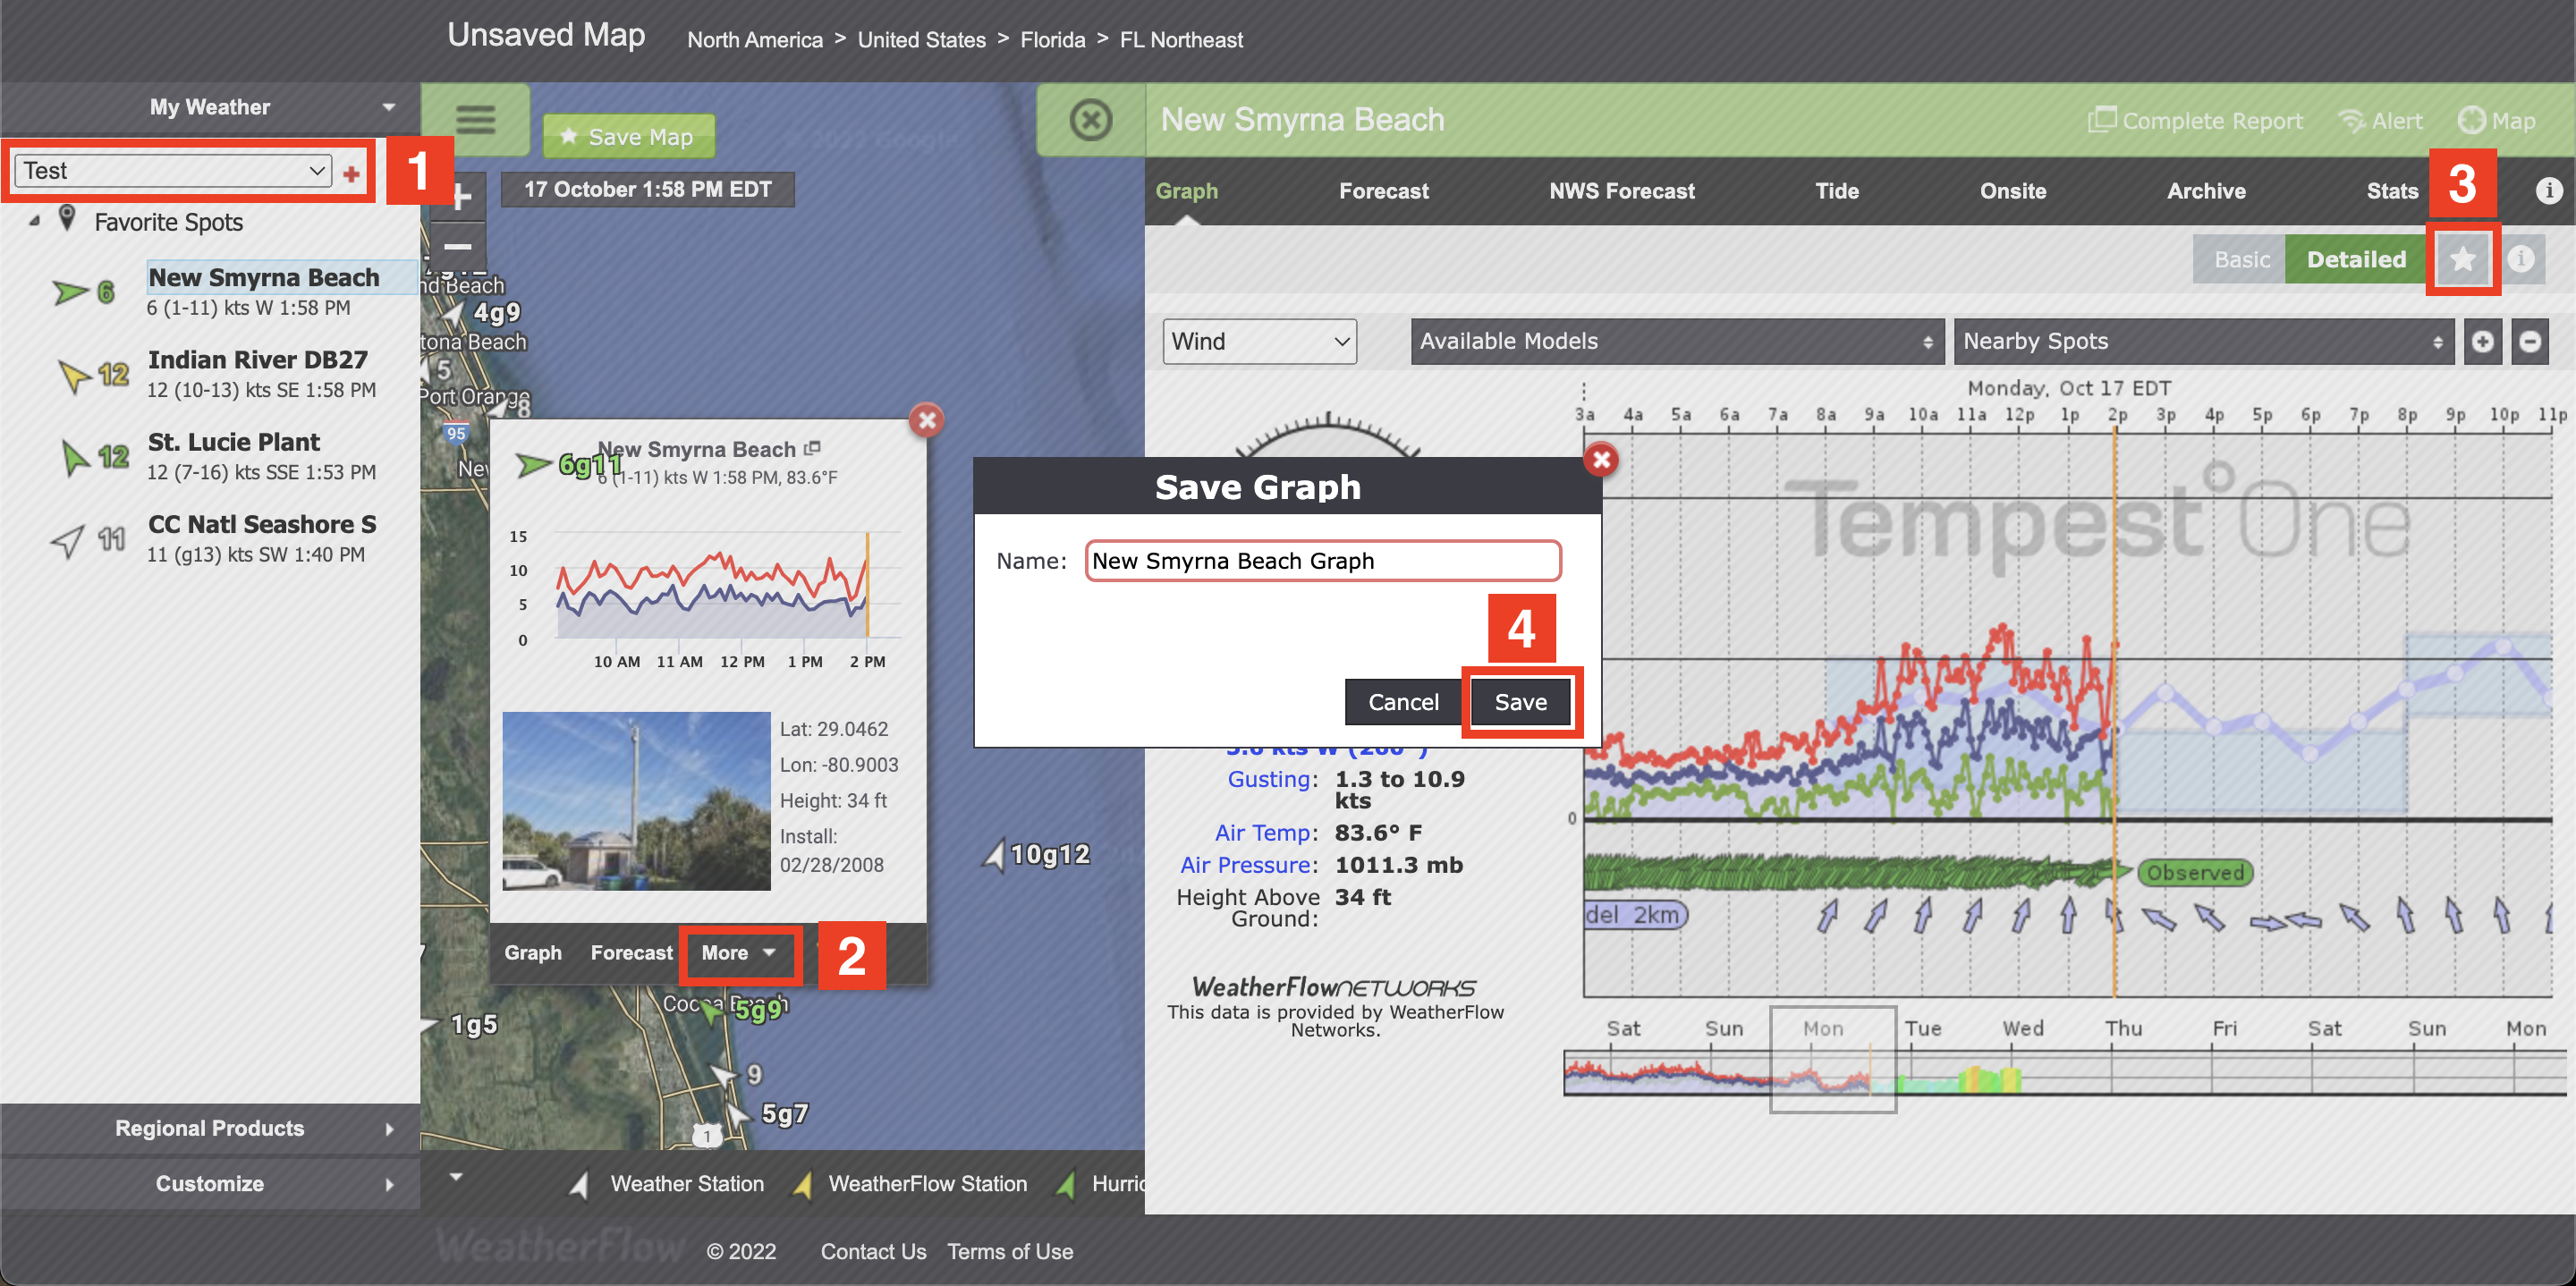Viewport: 2576px width, 1286px height.
Task: Open the Available Models dropdown
Action: pos(1677,341)
